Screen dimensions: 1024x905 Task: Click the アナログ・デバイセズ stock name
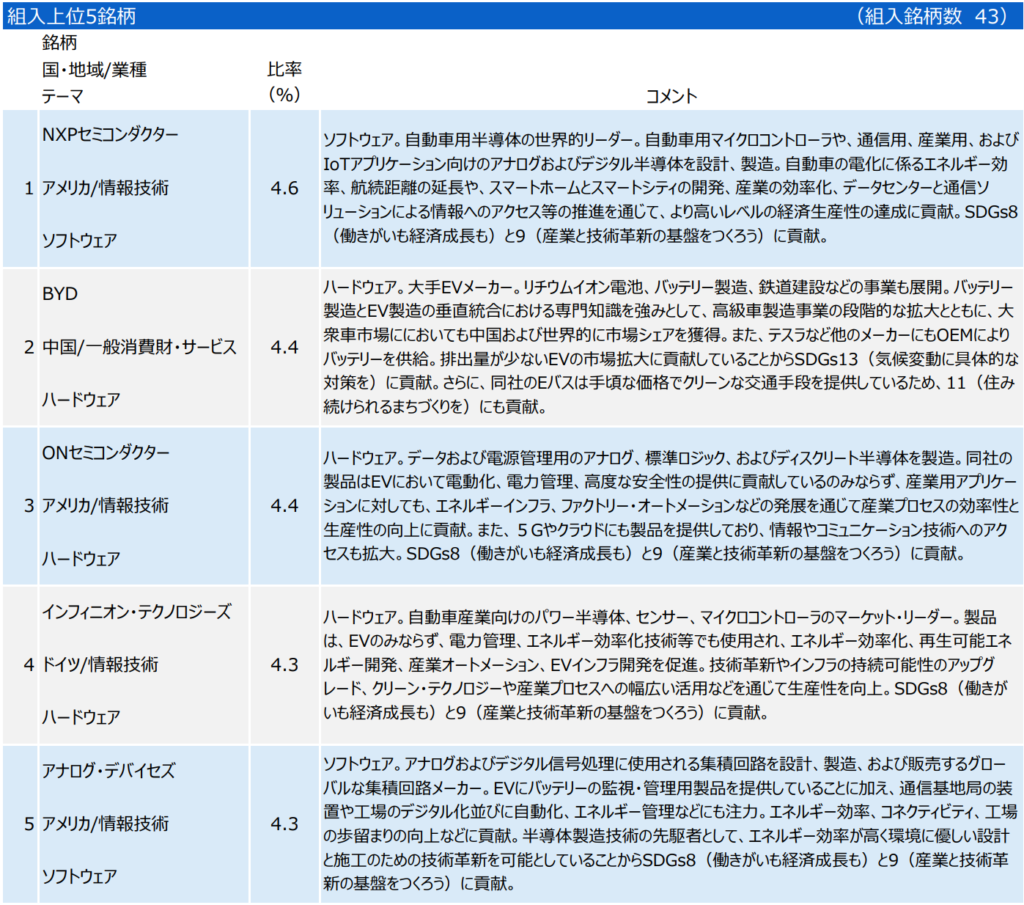coord(108,770)
